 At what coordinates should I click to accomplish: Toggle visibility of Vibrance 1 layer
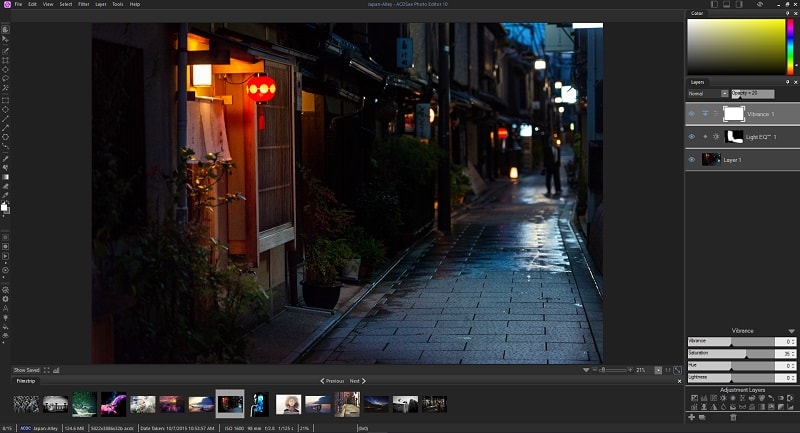point(691,114)
